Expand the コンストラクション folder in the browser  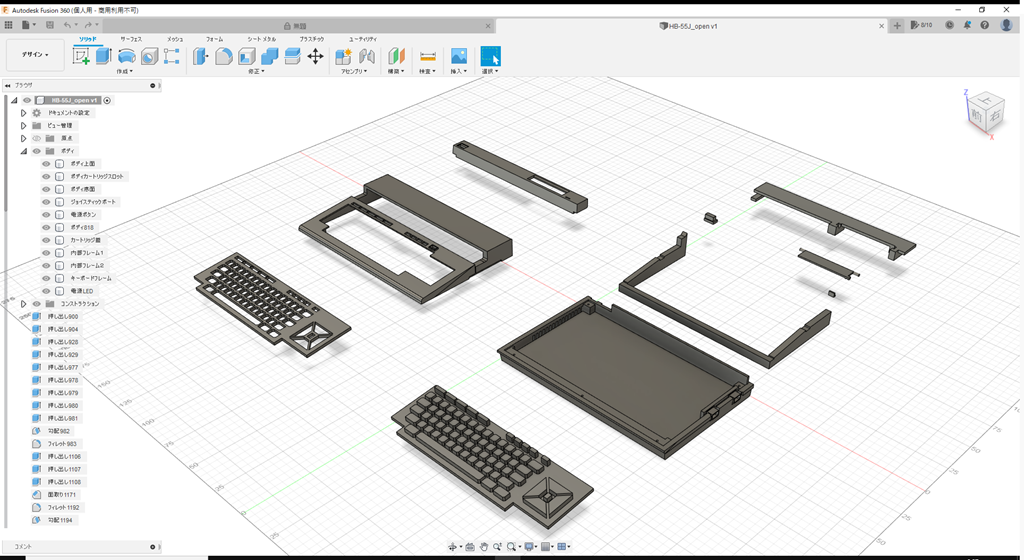tap(23, 304)
